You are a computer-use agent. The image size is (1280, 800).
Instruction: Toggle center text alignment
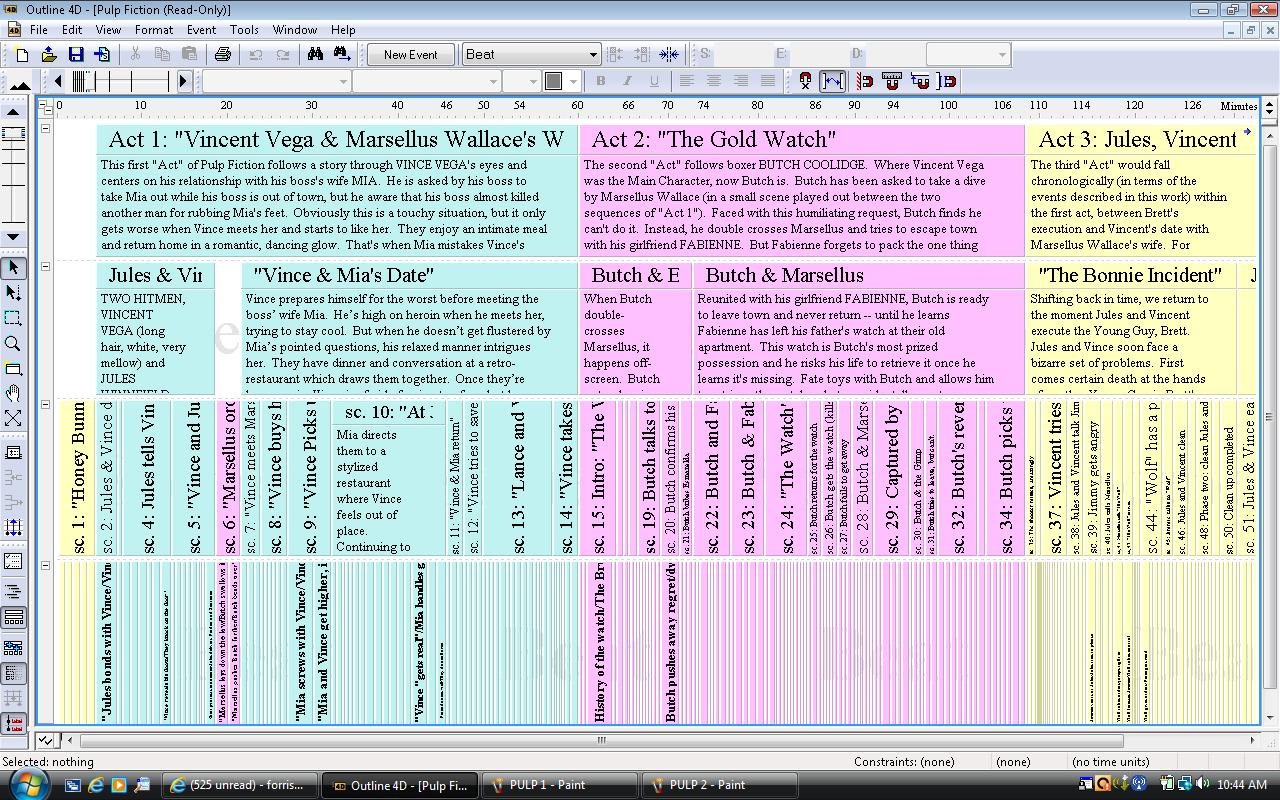pyautogui.click(x=713, y=81)
